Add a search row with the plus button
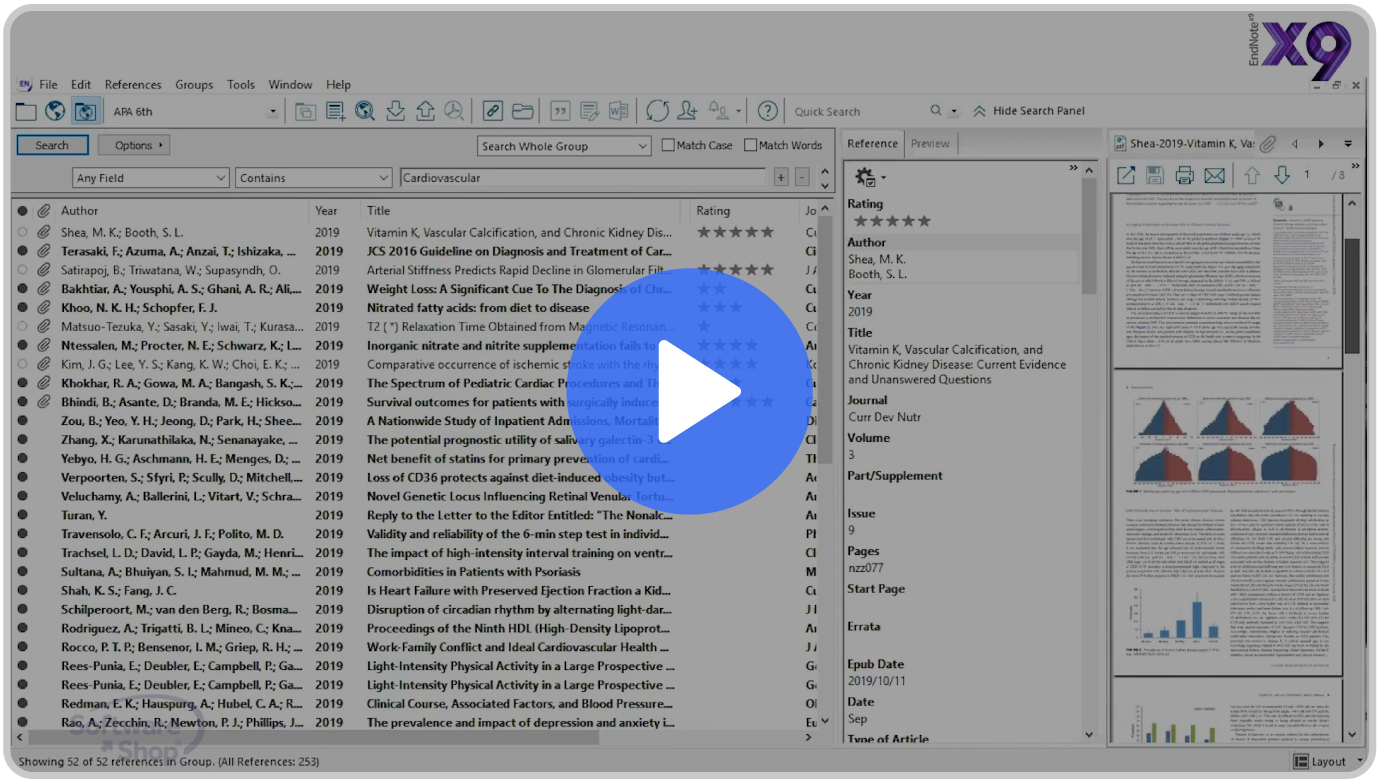The height and width of the screenshot is (782, 1378). 782,178
